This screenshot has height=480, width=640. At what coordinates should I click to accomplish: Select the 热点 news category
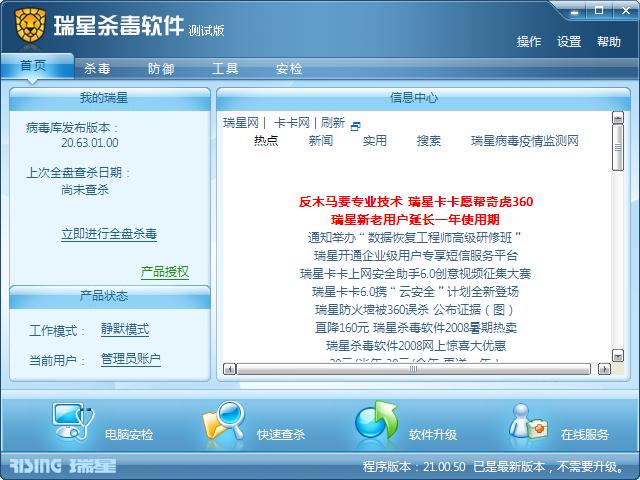(x=266, y=140)
